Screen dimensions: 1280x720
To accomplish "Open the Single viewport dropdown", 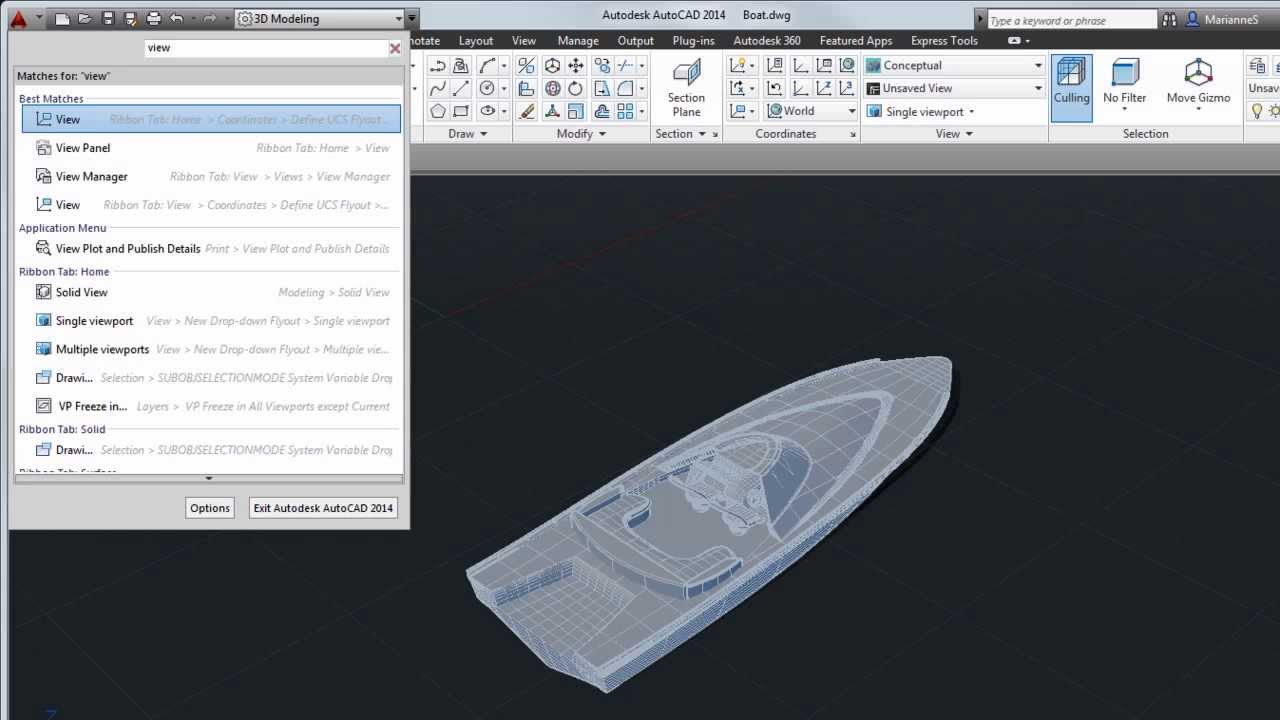I will [921, 112].
